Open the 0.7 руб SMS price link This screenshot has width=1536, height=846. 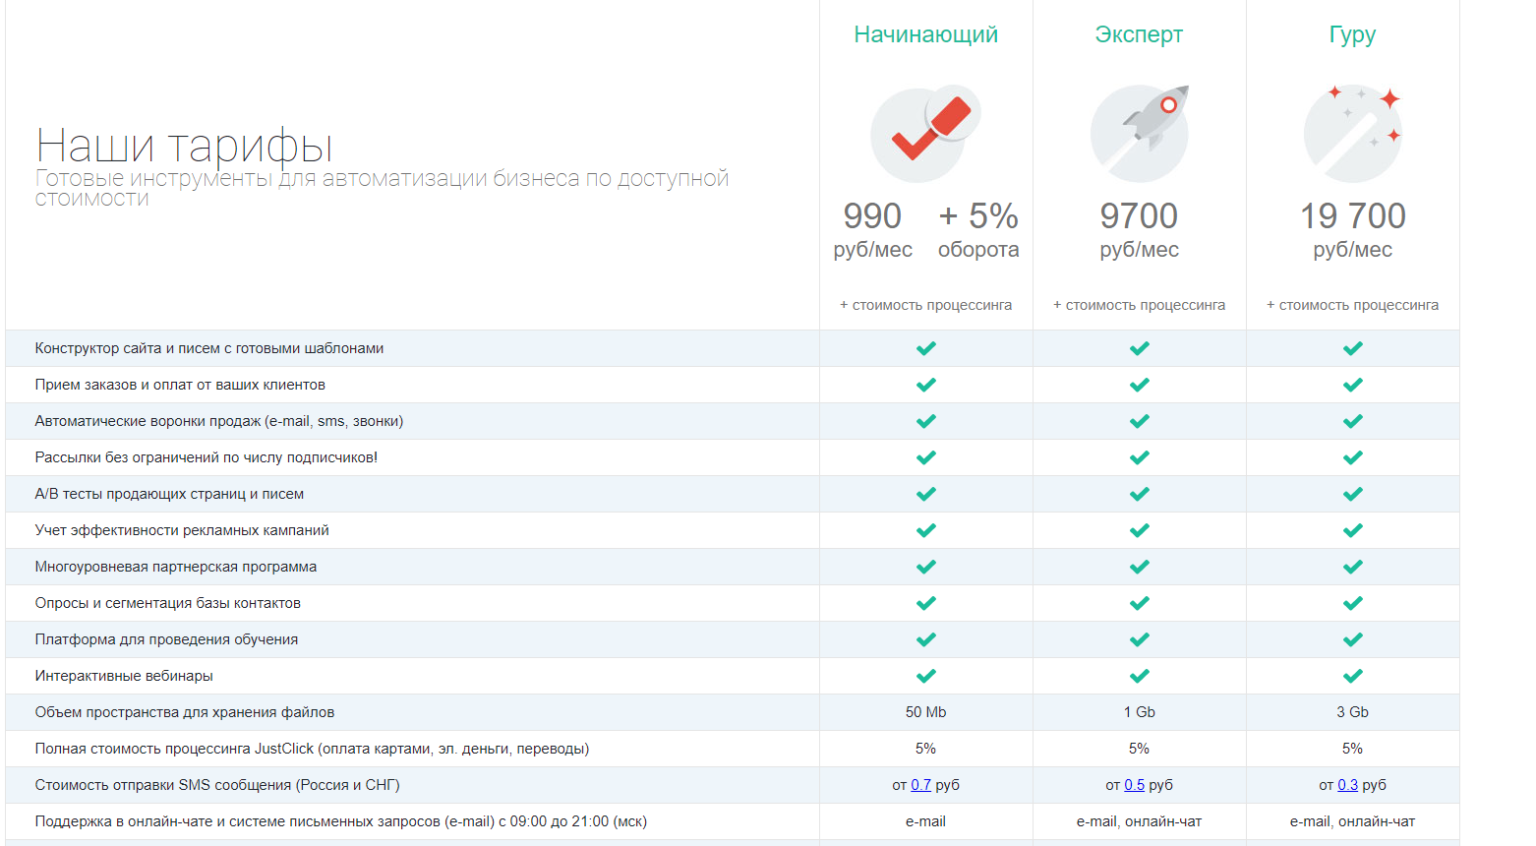[x=921, y=785]
